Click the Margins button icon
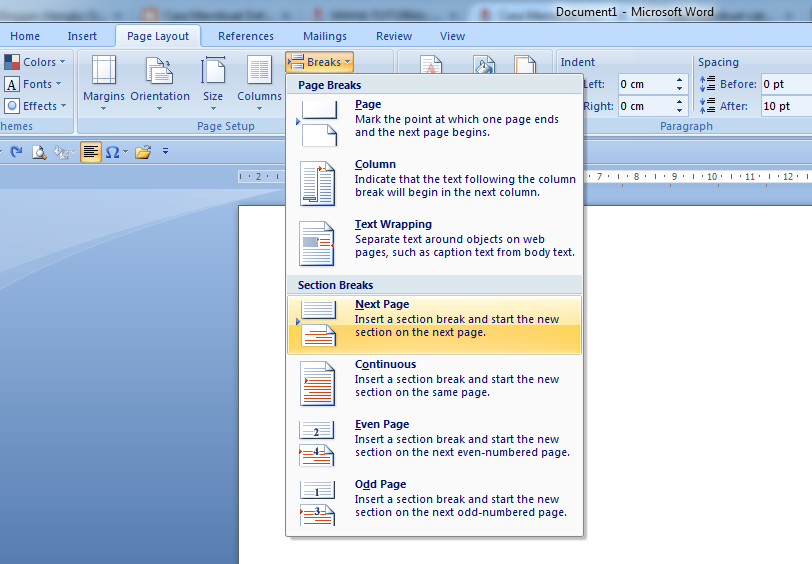 [104, 70]
